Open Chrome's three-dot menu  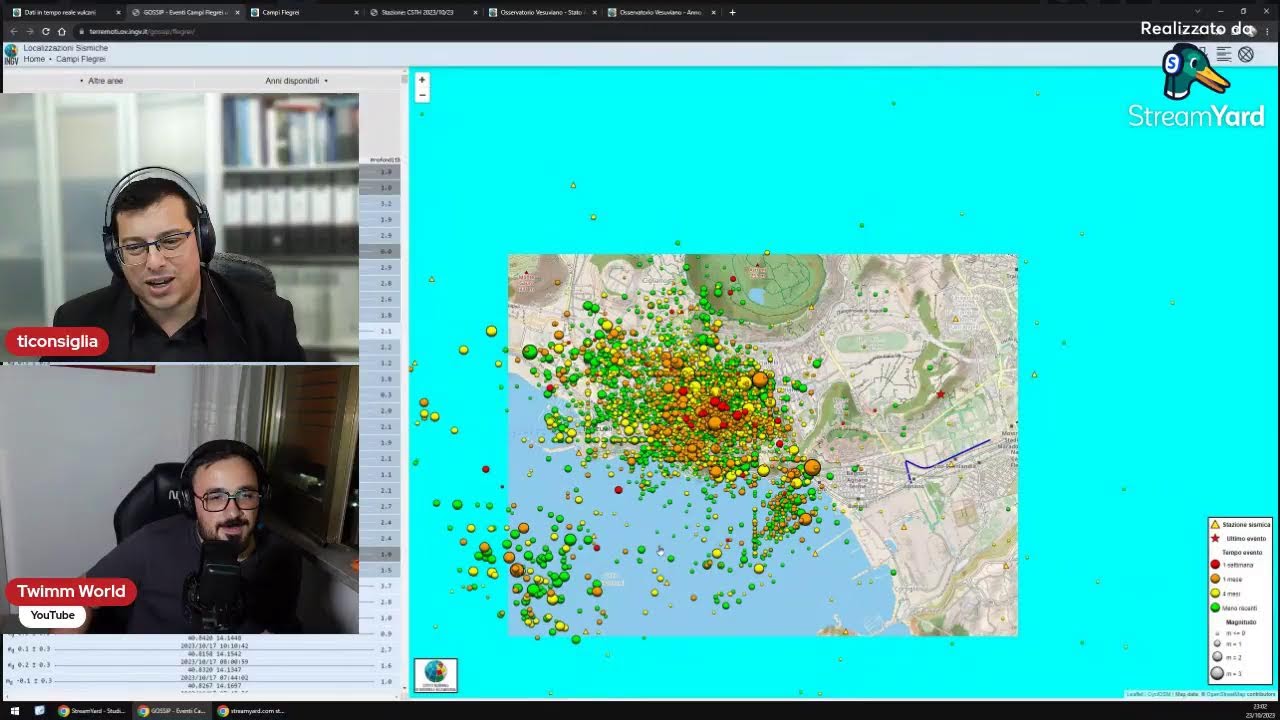pos(1268,31)
